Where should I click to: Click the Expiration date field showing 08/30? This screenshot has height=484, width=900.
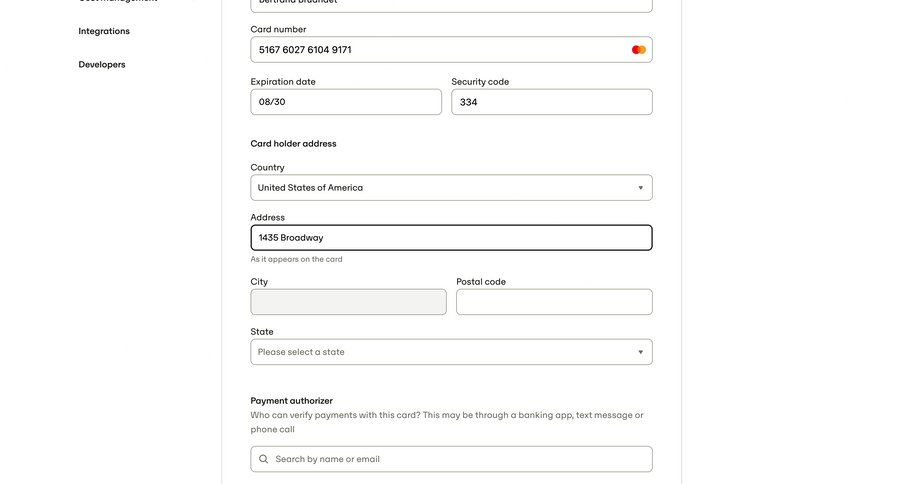click(x=345, y=102)
